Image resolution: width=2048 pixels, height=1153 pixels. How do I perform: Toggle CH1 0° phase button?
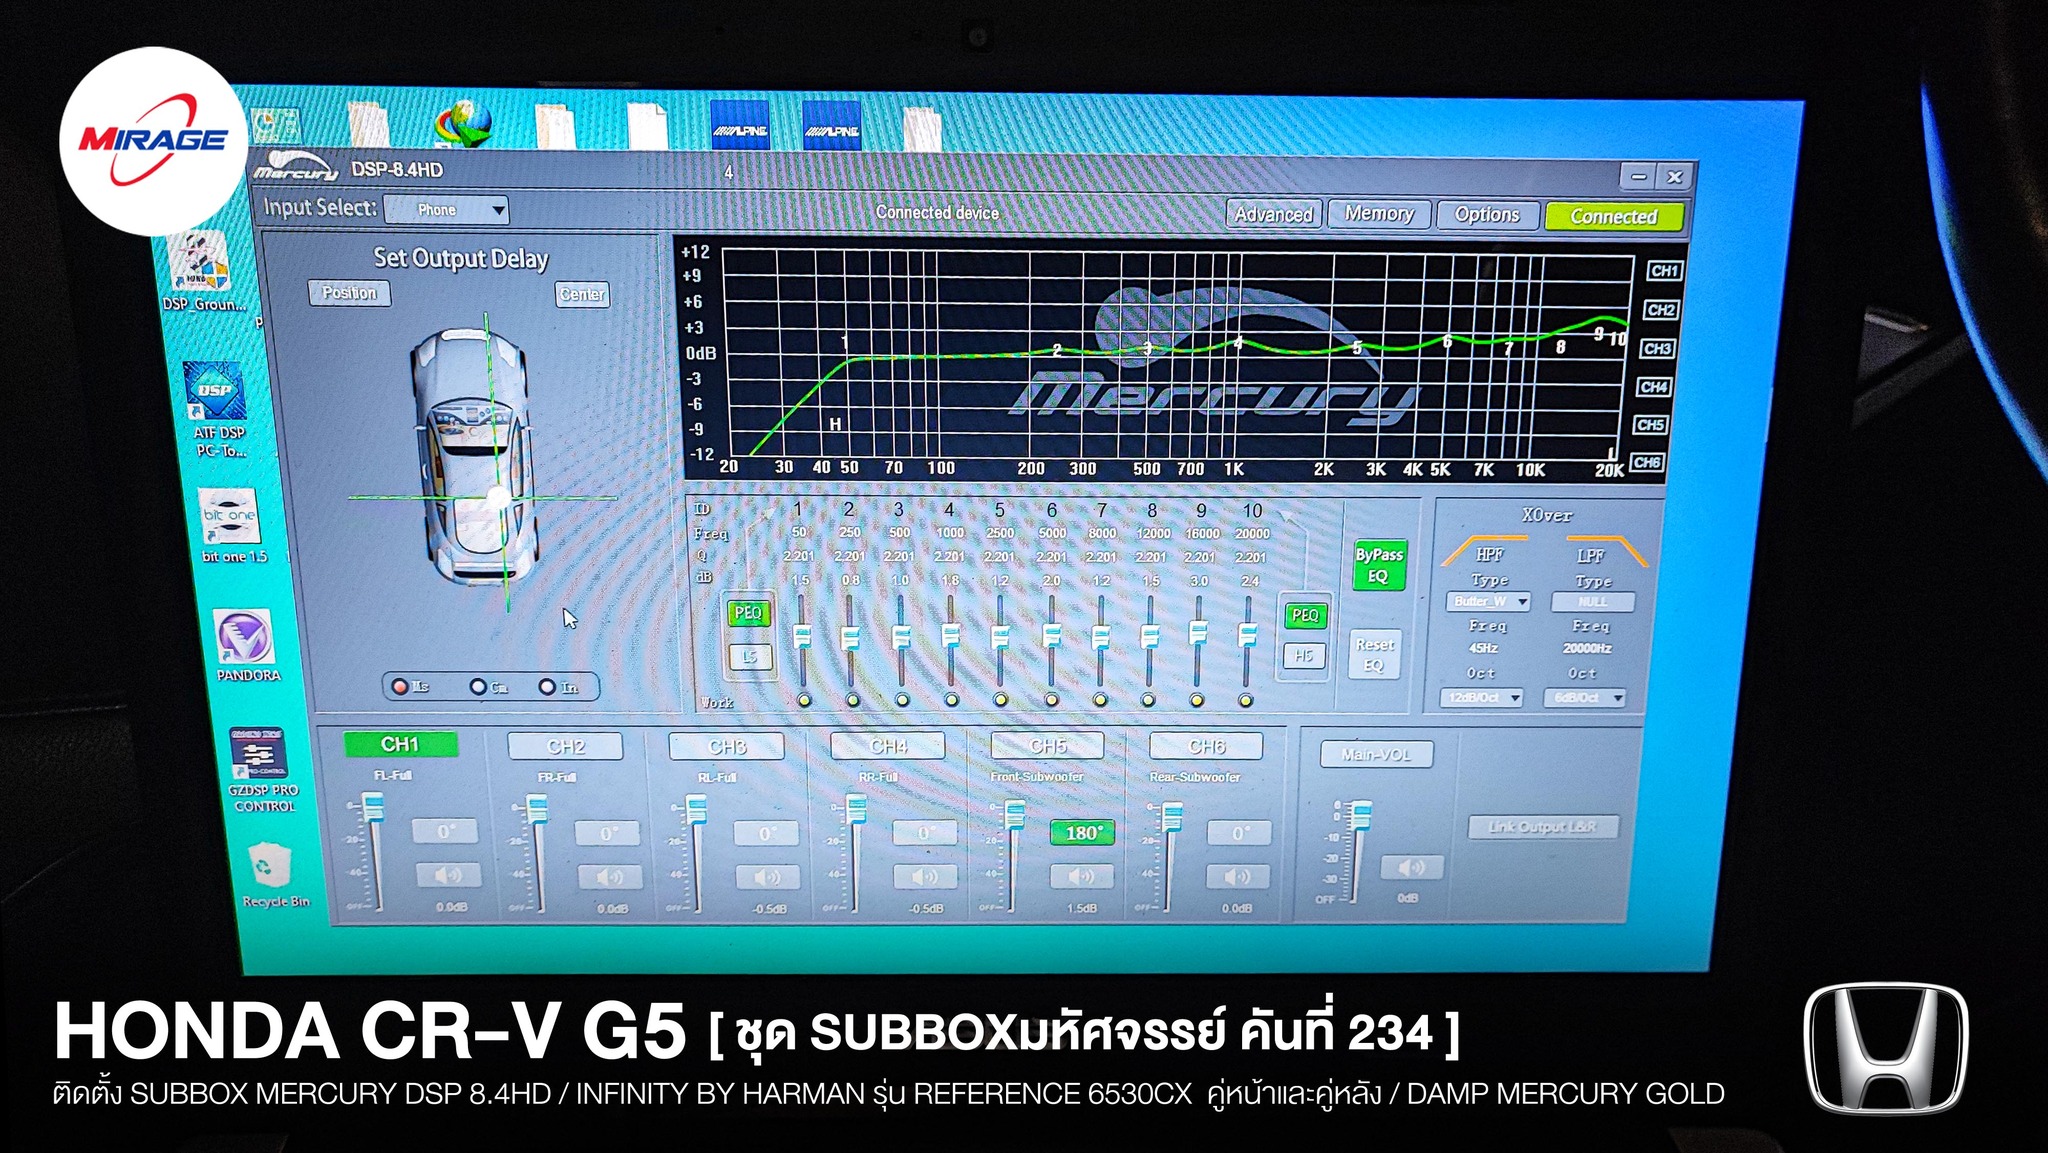point(445,831)
